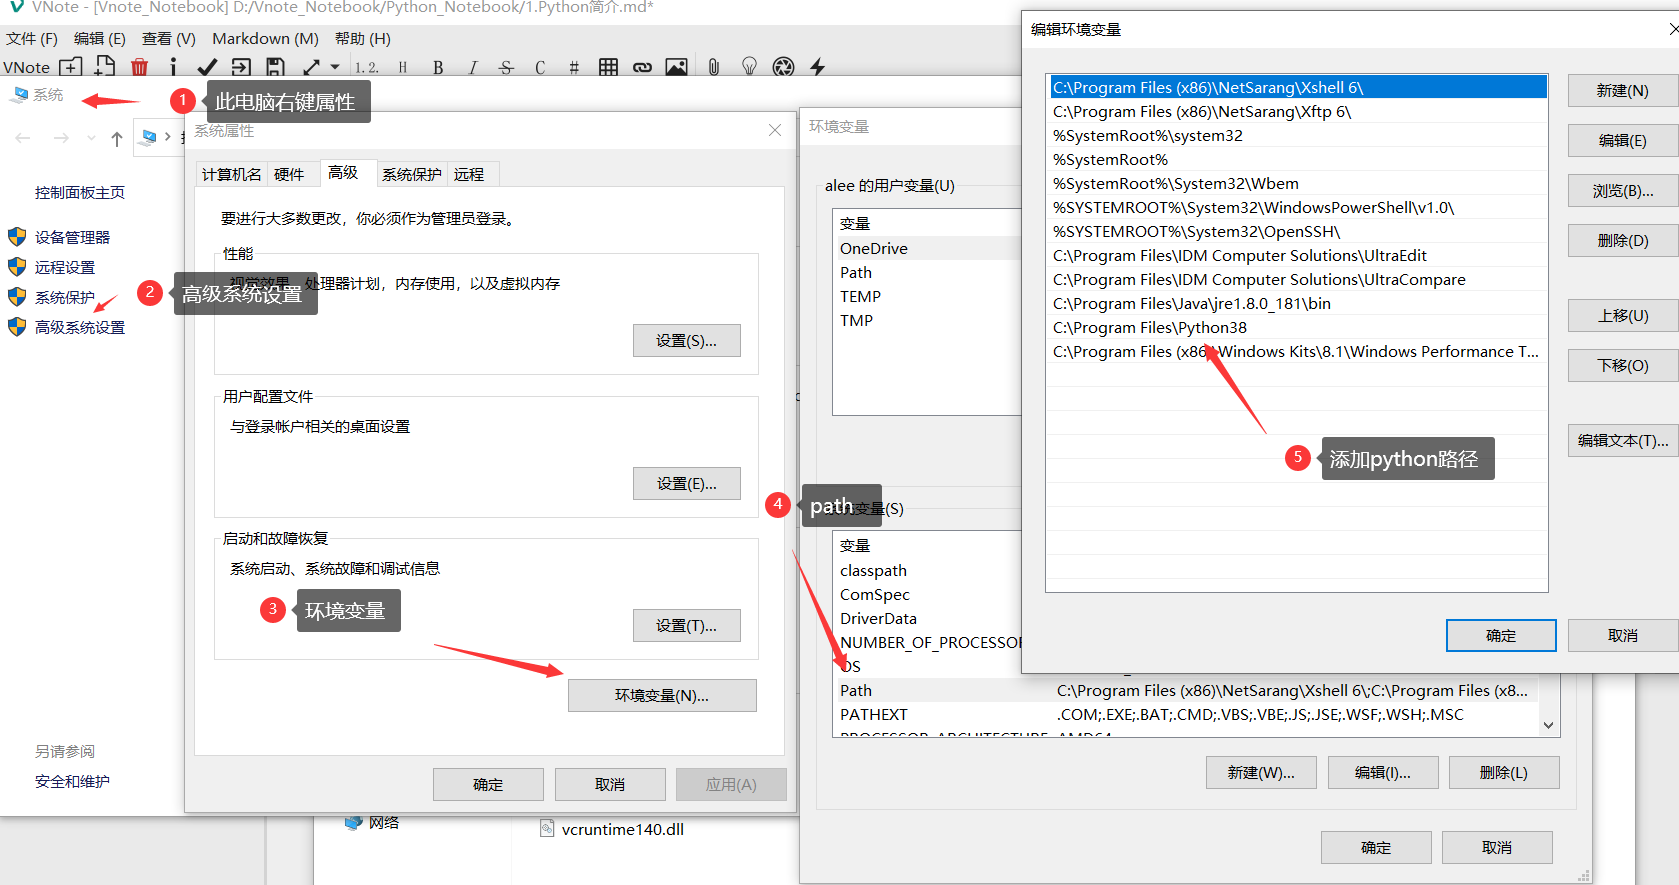Click the code block # icon

click(574, 67)
